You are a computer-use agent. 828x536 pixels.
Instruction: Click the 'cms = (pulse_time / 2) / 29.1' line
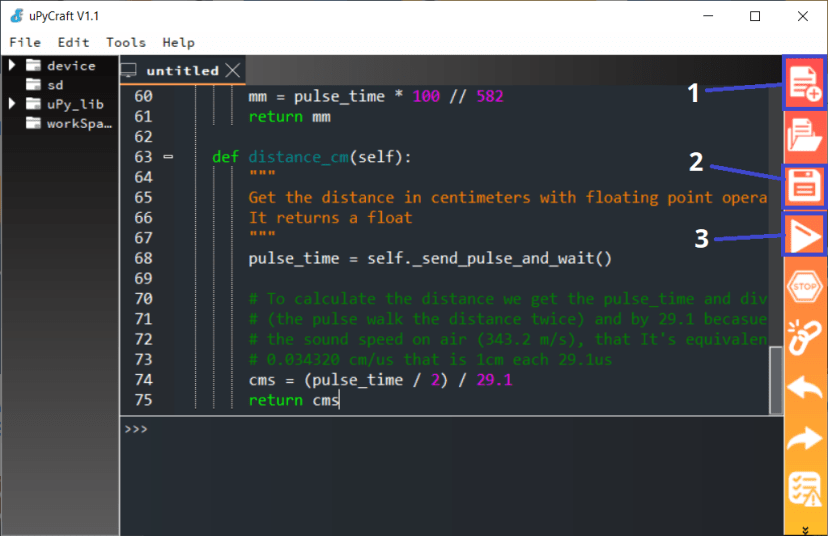pos(380,380)
